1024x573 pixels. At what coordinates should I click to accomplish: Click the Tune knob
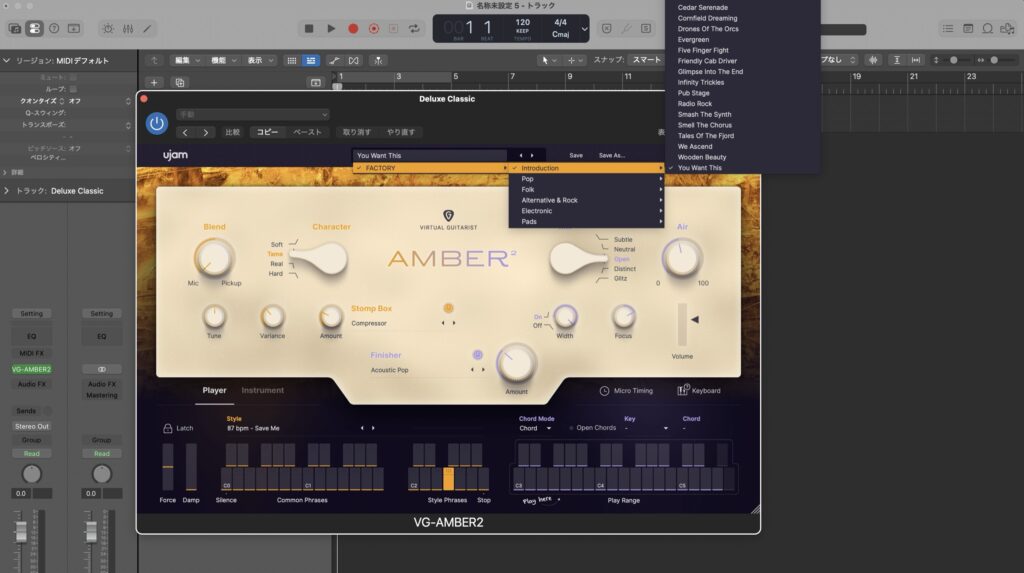[x=214, y=317]
